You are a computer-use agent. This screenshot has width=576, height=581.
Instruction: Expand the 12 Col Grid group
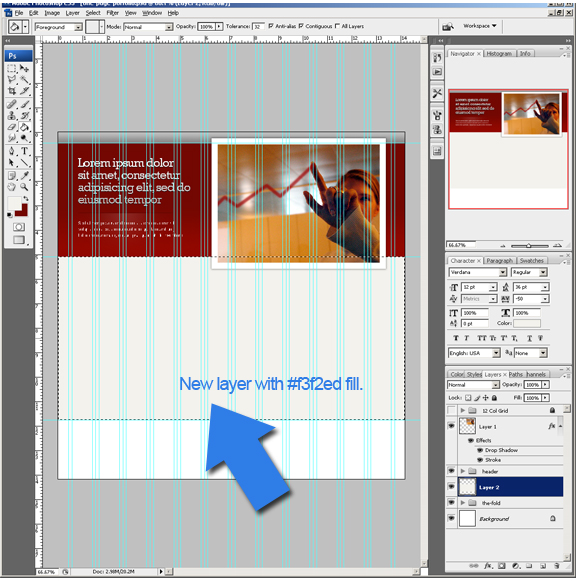pyautogui.click(x=463, y=410)
